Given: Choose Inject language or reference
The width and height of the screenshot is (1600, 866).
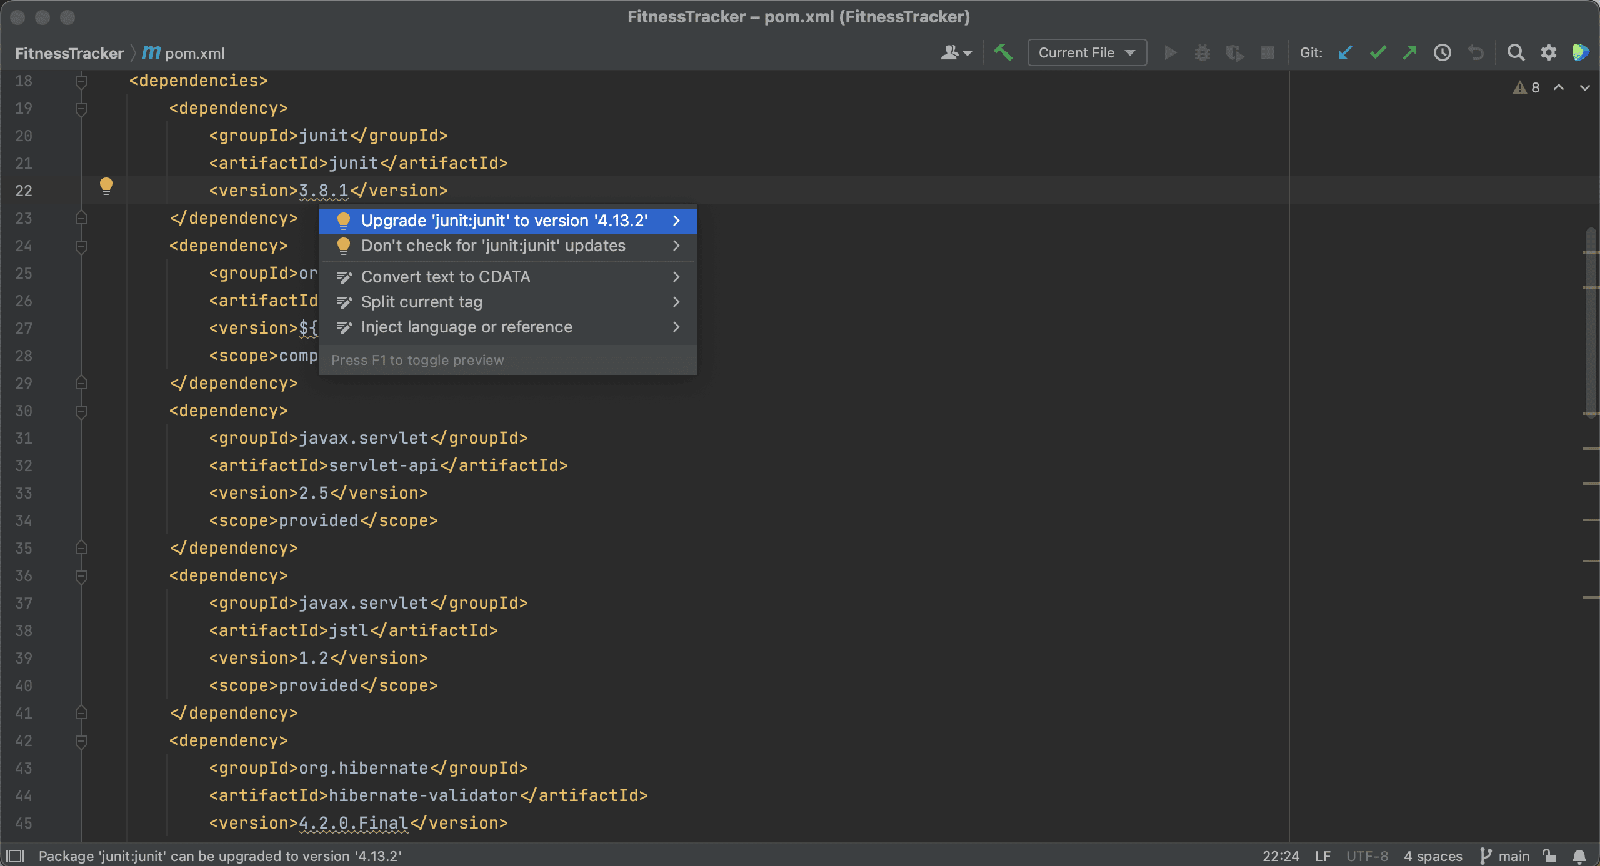Looking at the screenshot, I should pos(507,327).
